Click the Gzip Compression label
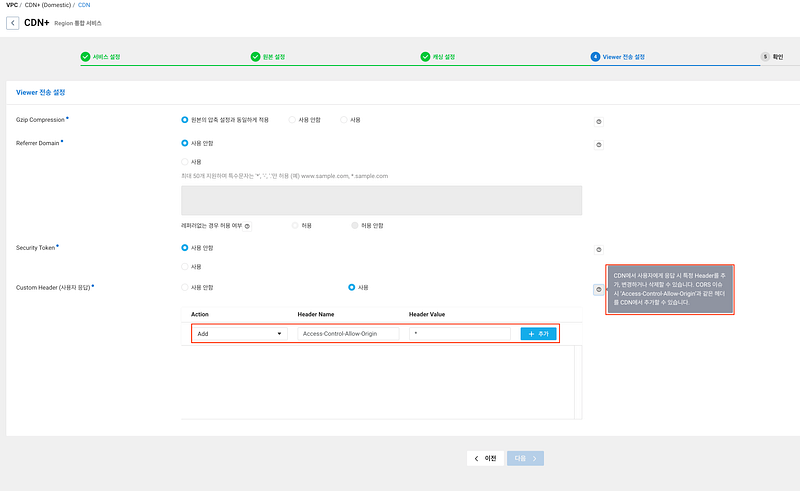The height and width of the screenshot is (491, 800). [x=40, y=120]
